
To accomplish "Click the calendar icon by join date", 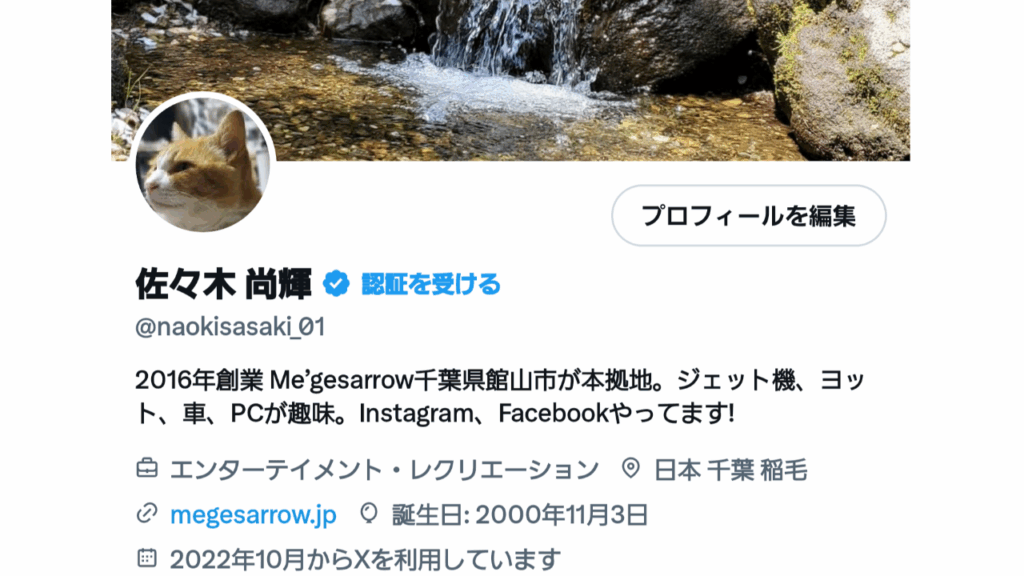I will click(147, 558).
